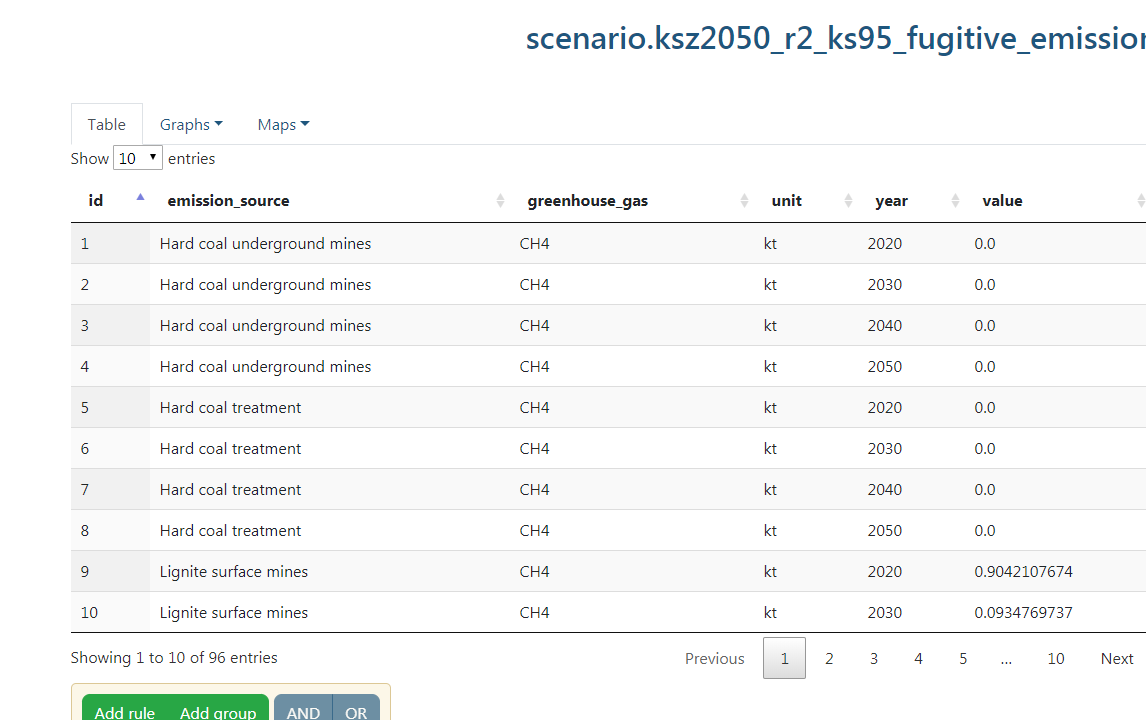1146x720 pixels.
Task: Sort by unit column arrows
Action: pyautogui.click(x=848, y=200)
